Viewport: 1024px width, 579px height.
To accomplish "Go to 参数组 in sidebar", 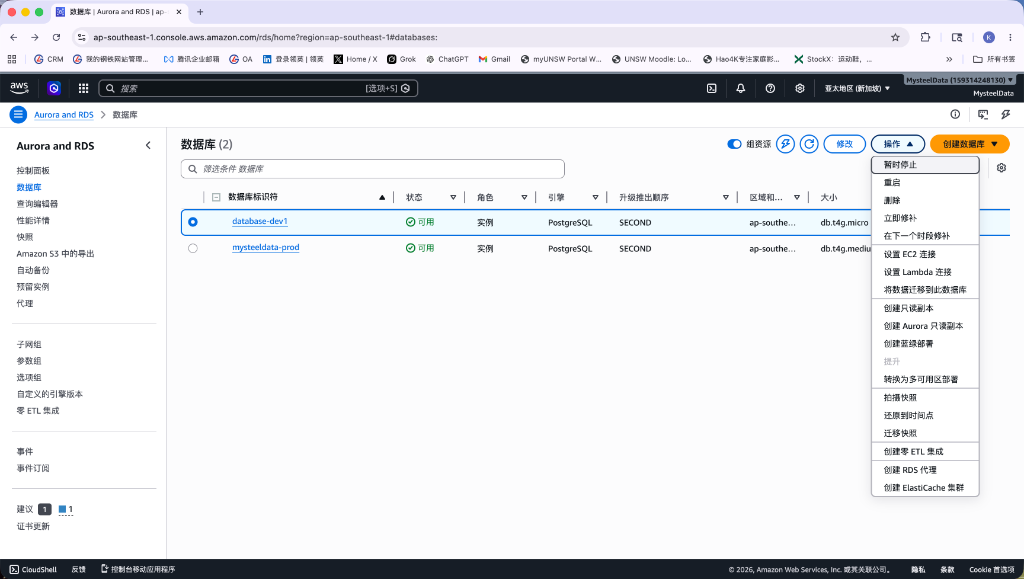I will (x=29, y=361).
